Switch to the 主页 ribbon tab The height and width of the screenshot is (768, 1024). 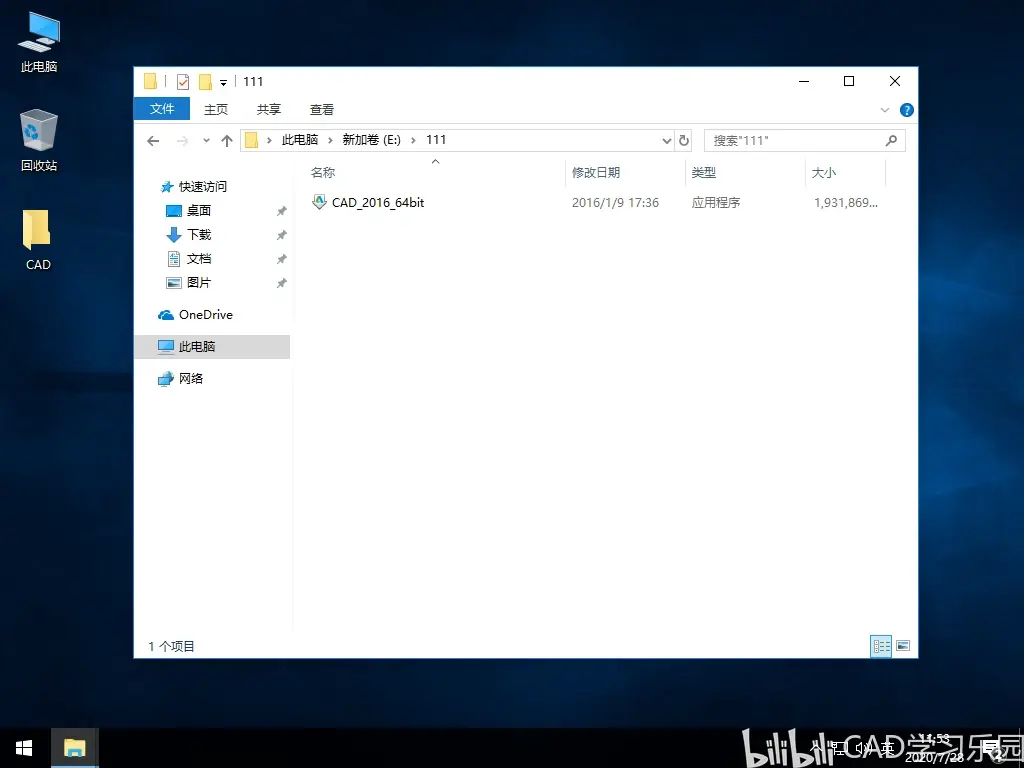coord(216,109)
